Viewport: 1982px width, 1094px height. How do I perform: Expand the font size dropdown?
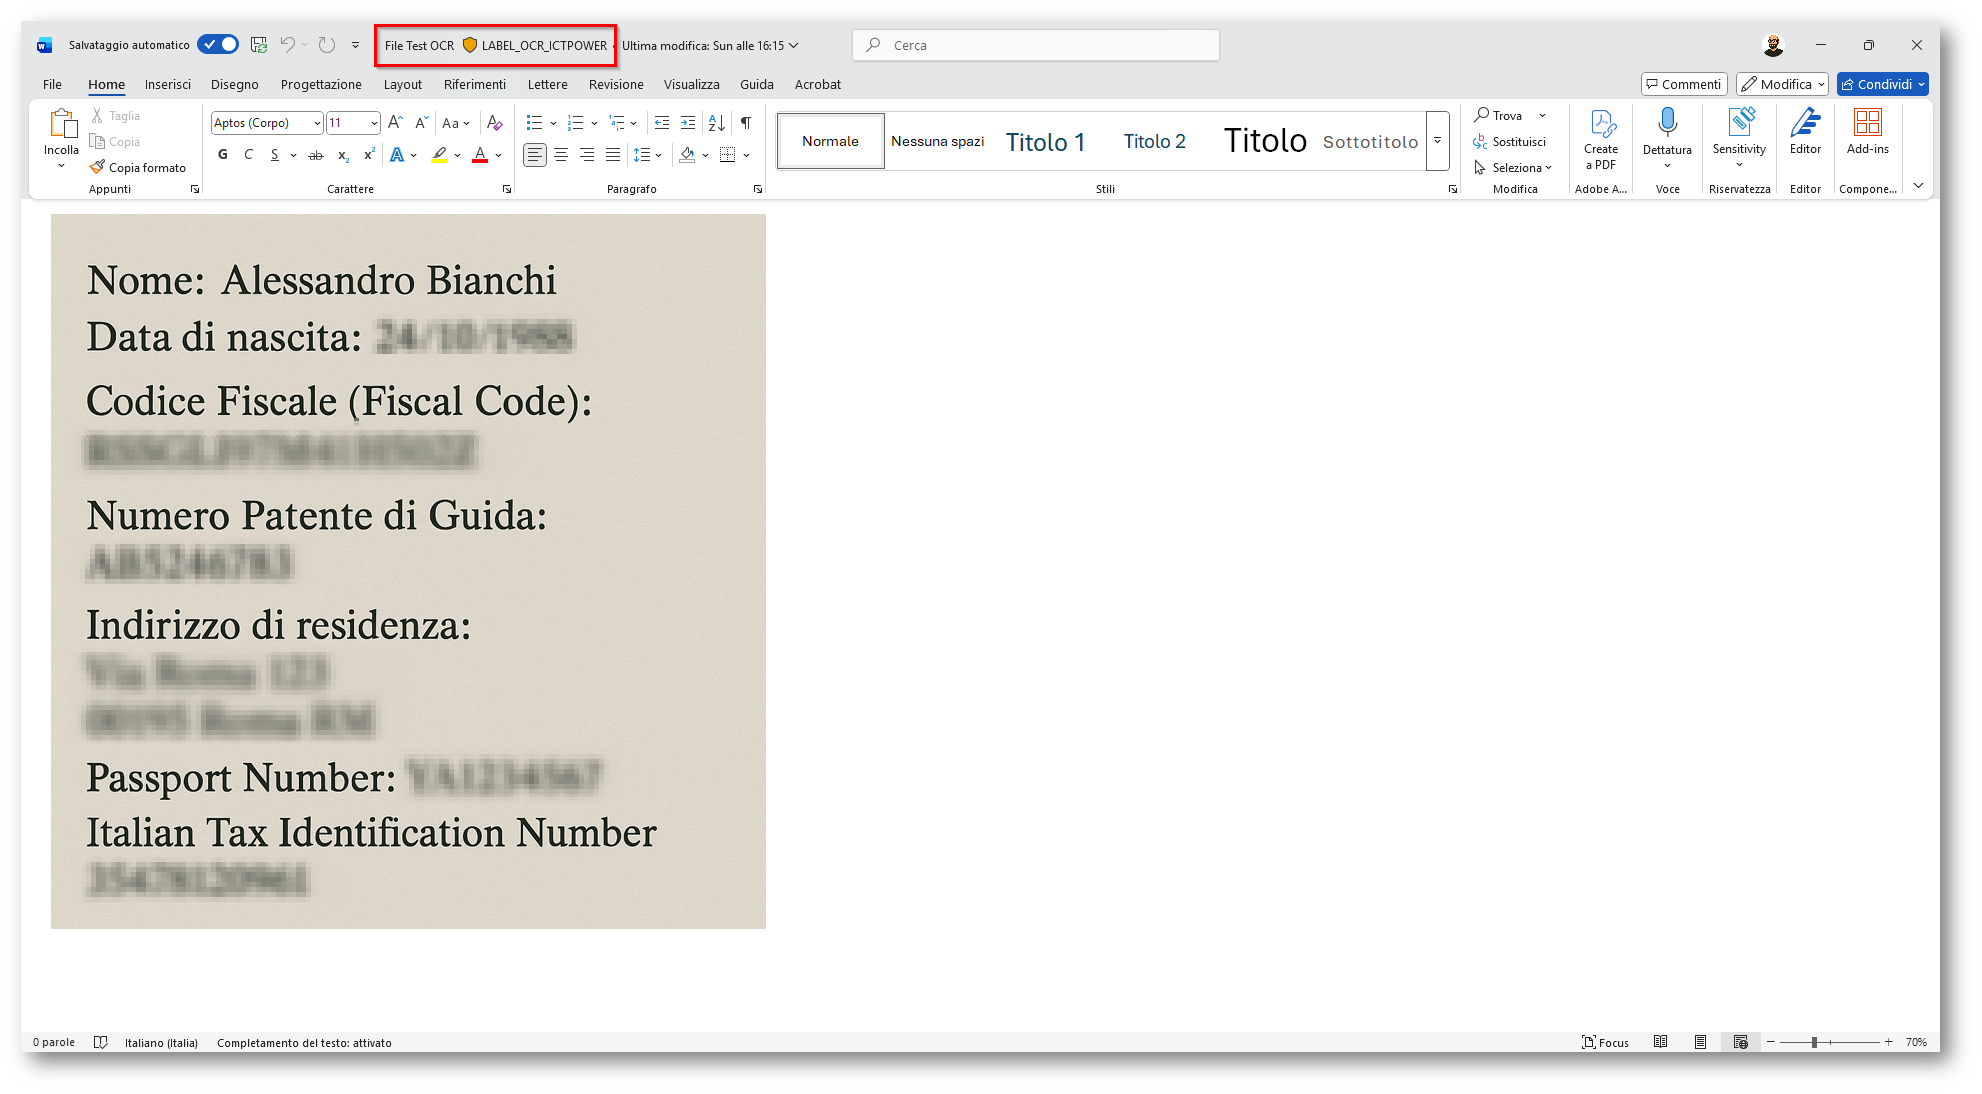(x=374, y=123)
